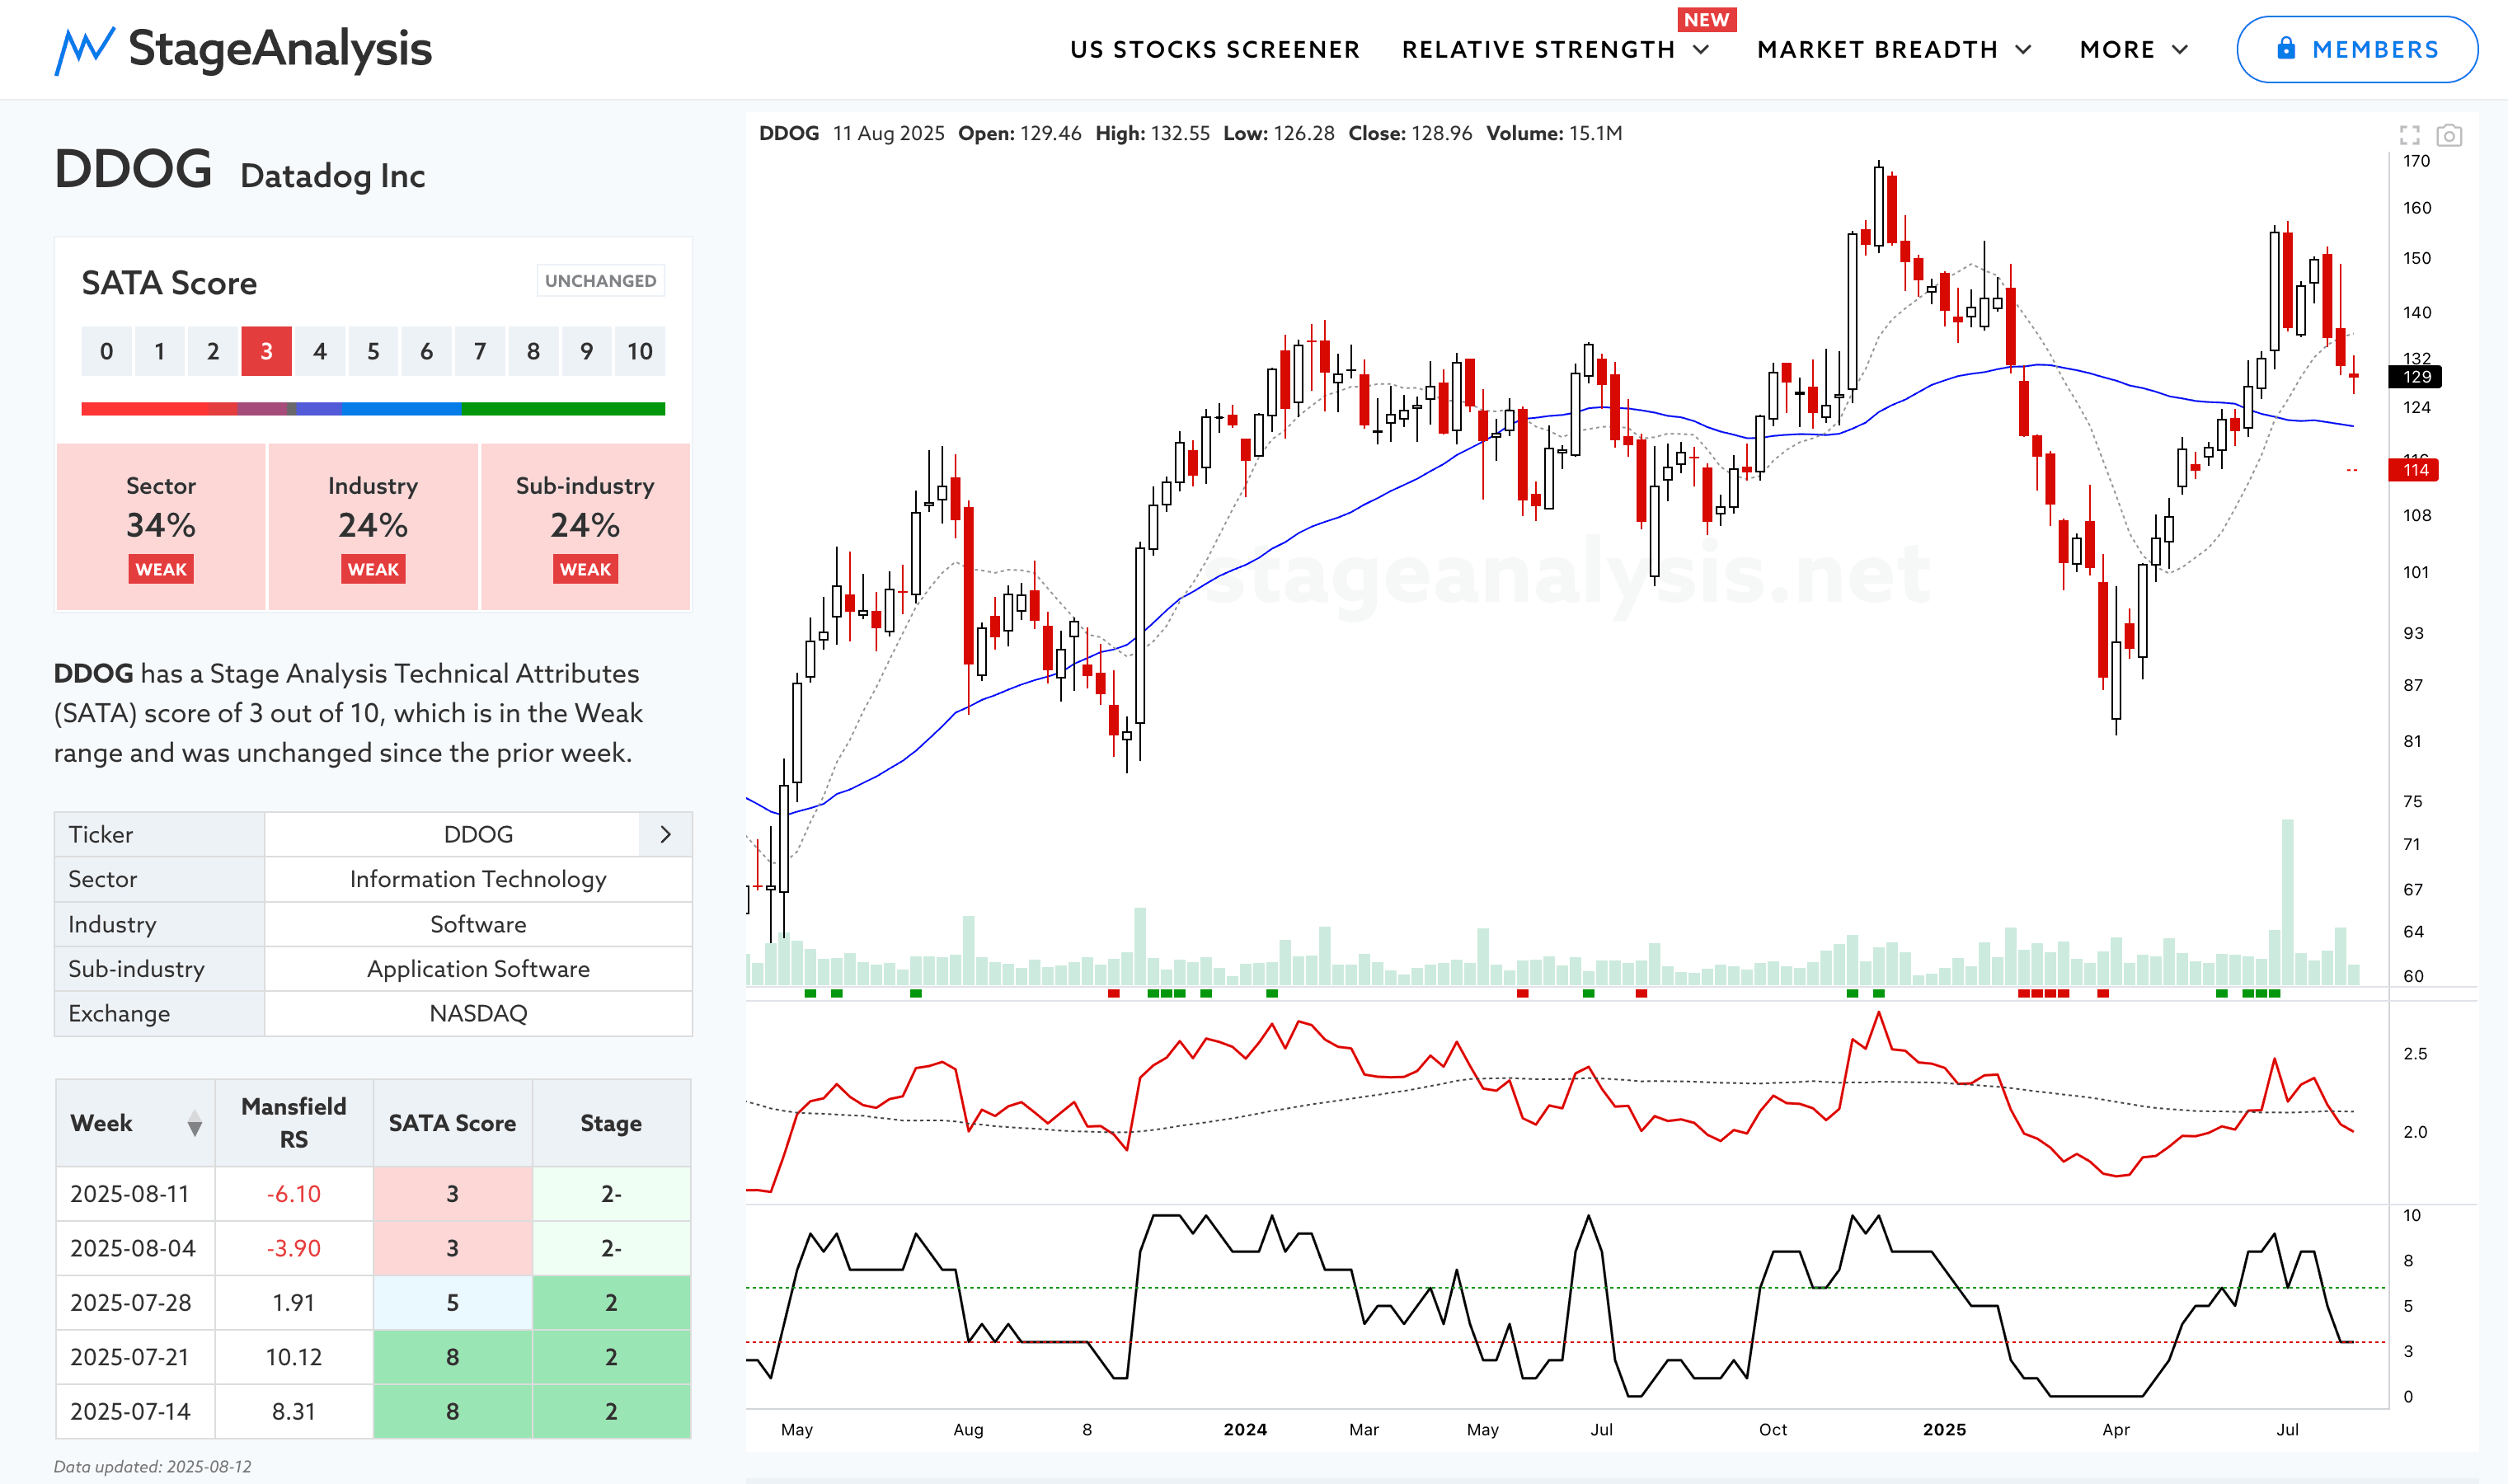This screenshot has height=1484, width=2508.
Task: Select SATA score box 7
Action: pyautogui.click(x=480, y=351)
